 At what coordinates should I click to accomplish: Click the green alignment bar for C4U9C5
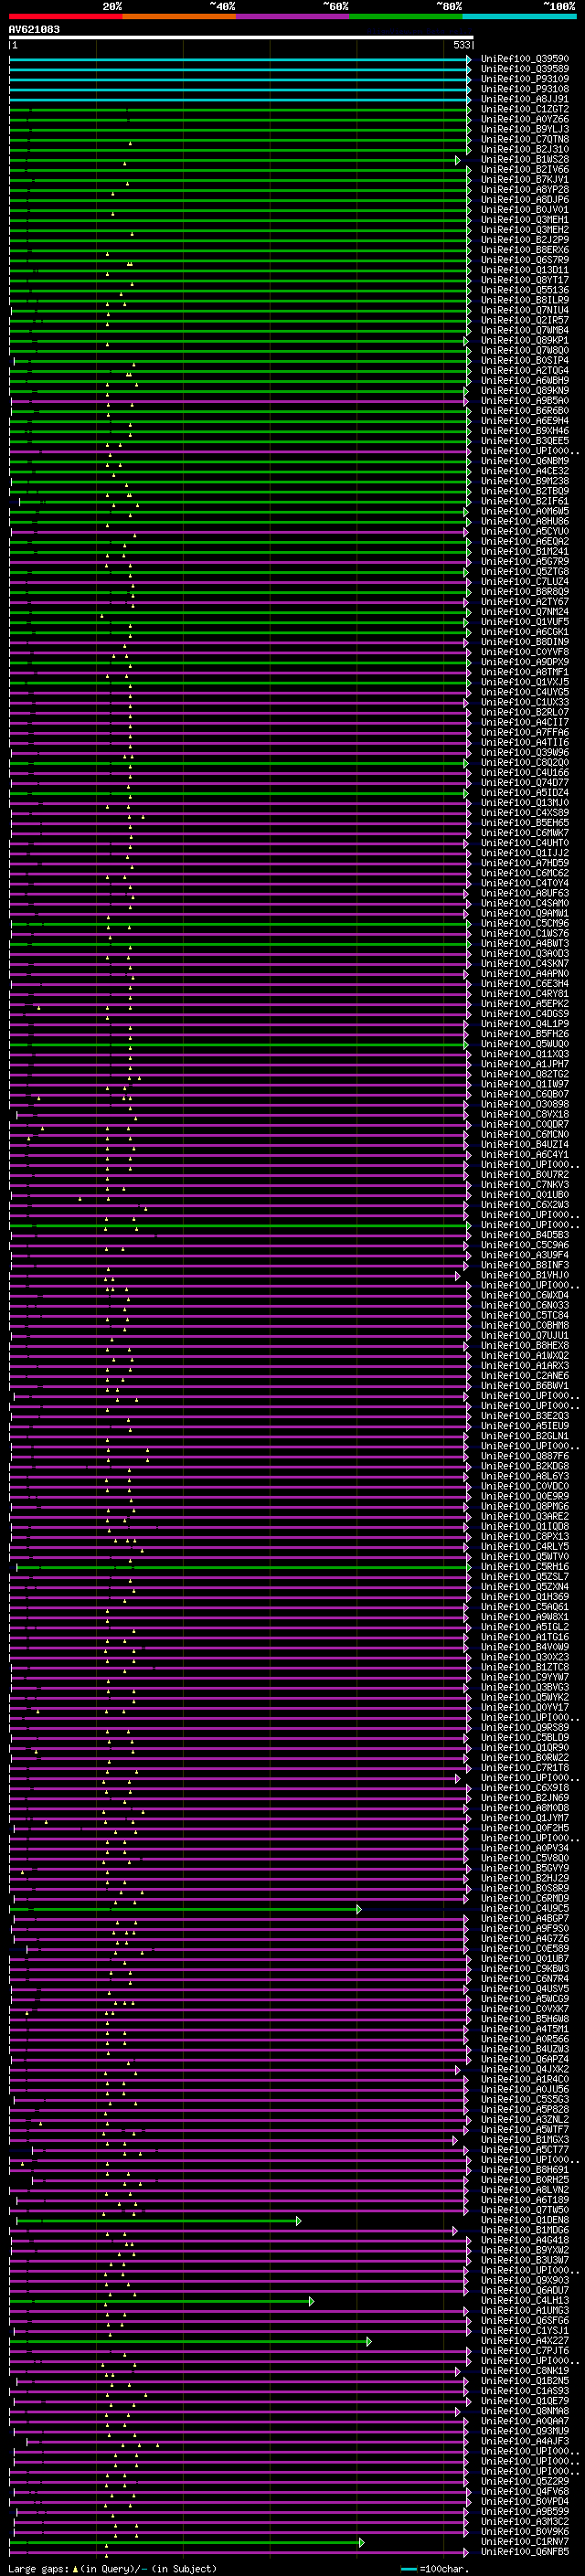pyautogui.click(x=185, y=1909)
